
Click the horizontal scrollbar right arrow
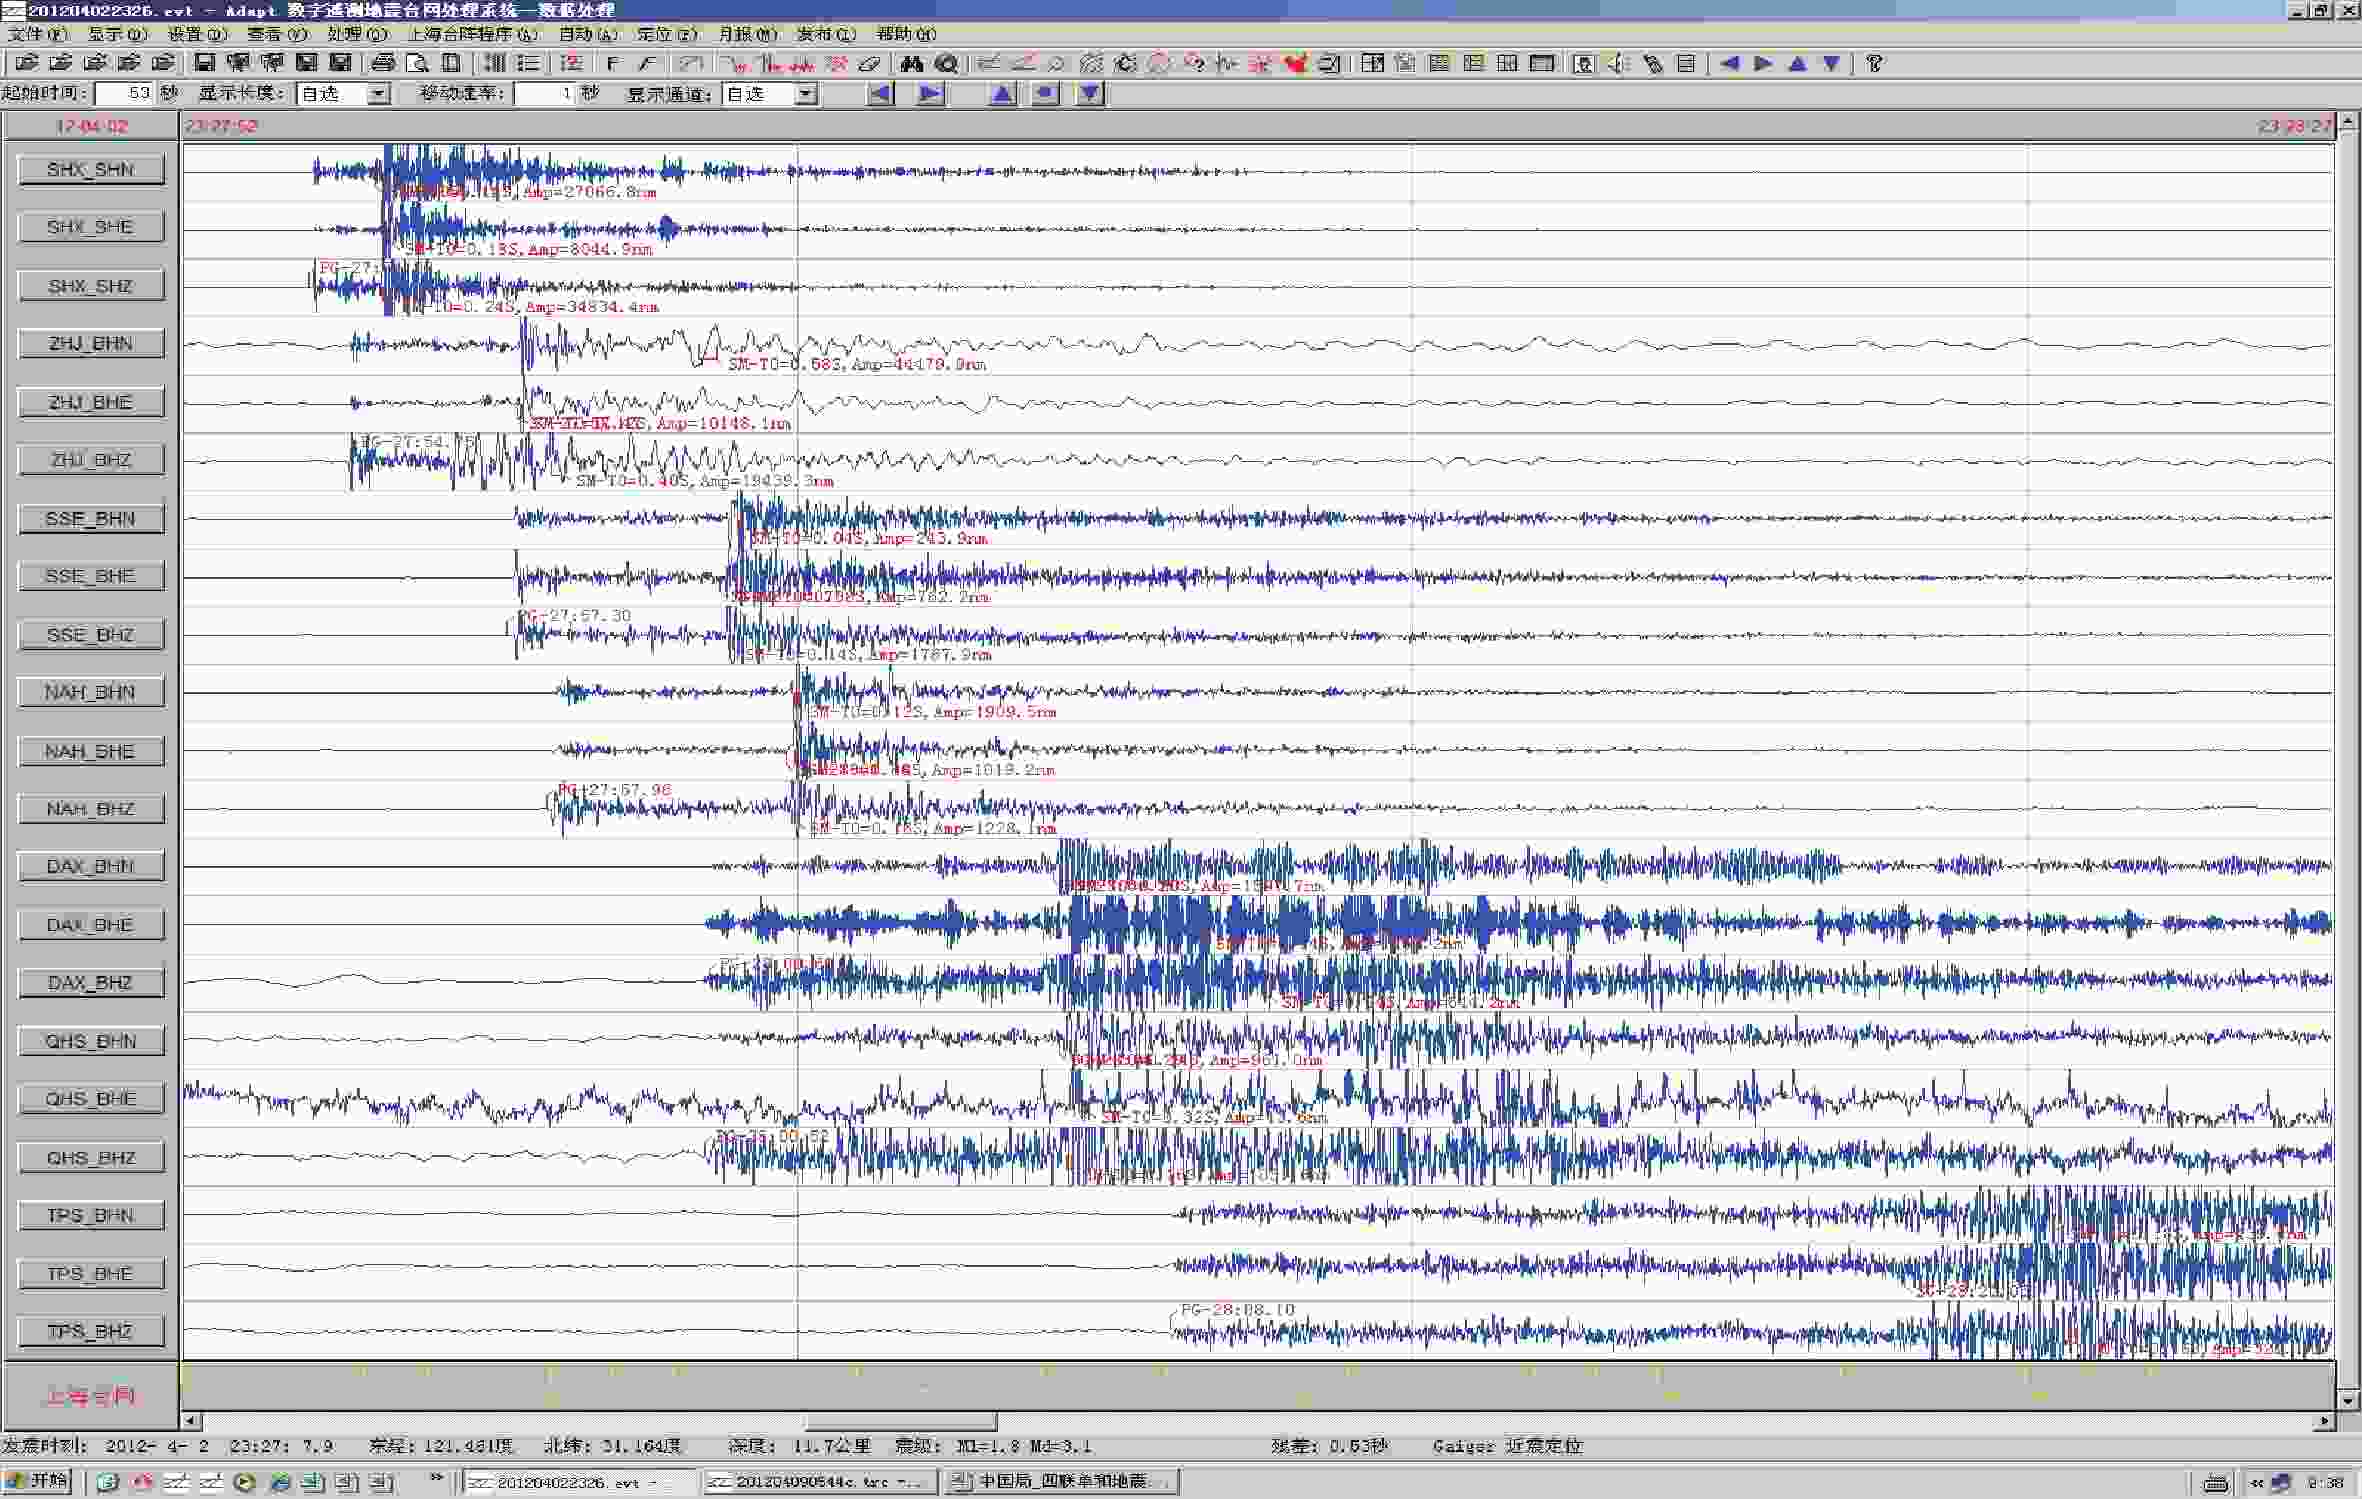pyautogui.click(x=2325, y=1421)
